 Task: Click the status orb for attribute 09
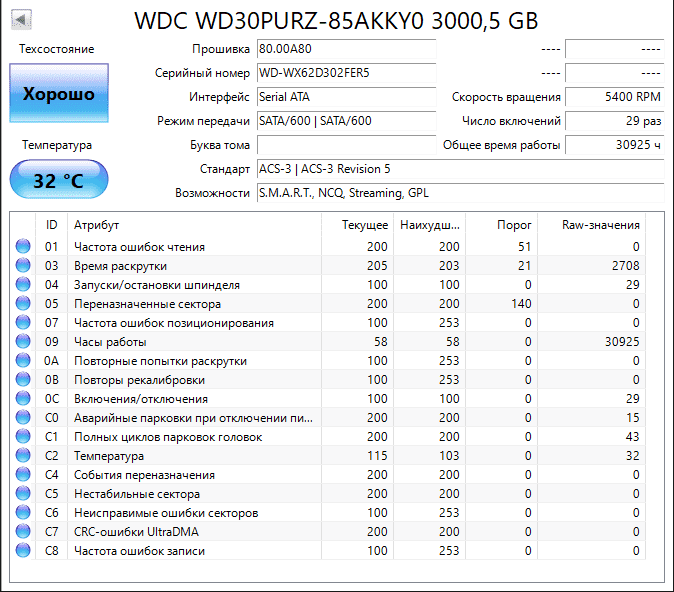pyautogui.click(x=23, y=341)
